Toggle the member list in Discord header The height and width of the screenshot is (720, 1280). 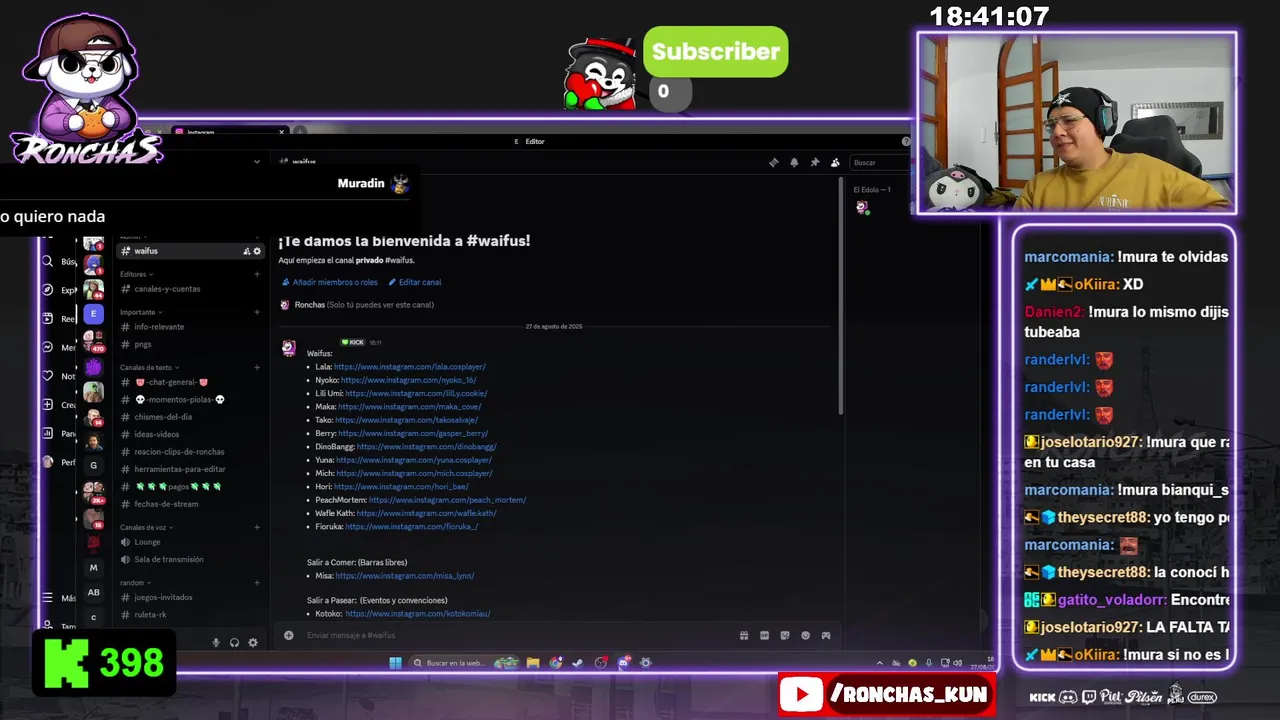click(835, 162)
